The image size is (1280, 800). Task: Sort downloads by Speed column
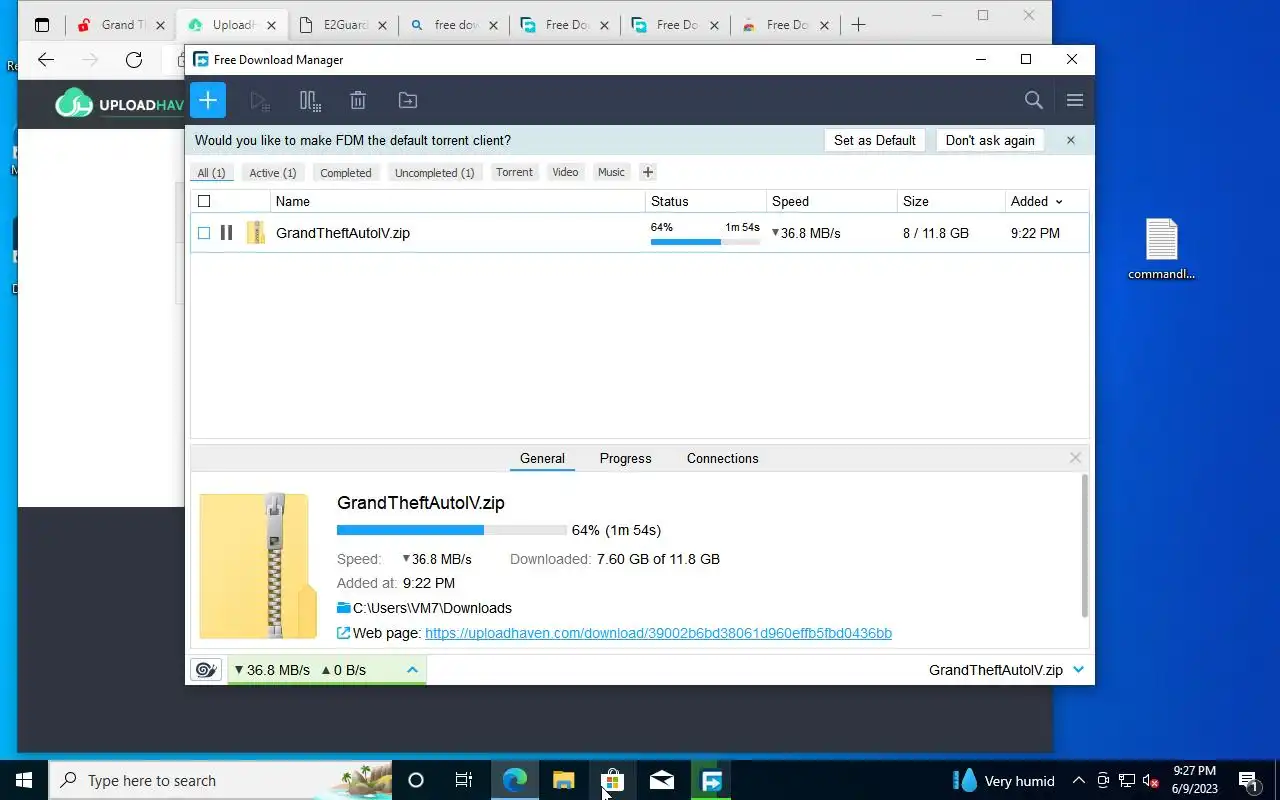tap(832, 201)
